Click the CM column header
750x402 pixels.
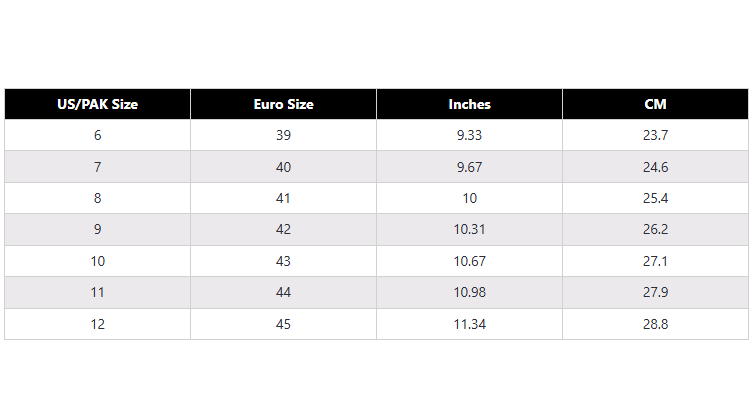click(x=655, y=104)
